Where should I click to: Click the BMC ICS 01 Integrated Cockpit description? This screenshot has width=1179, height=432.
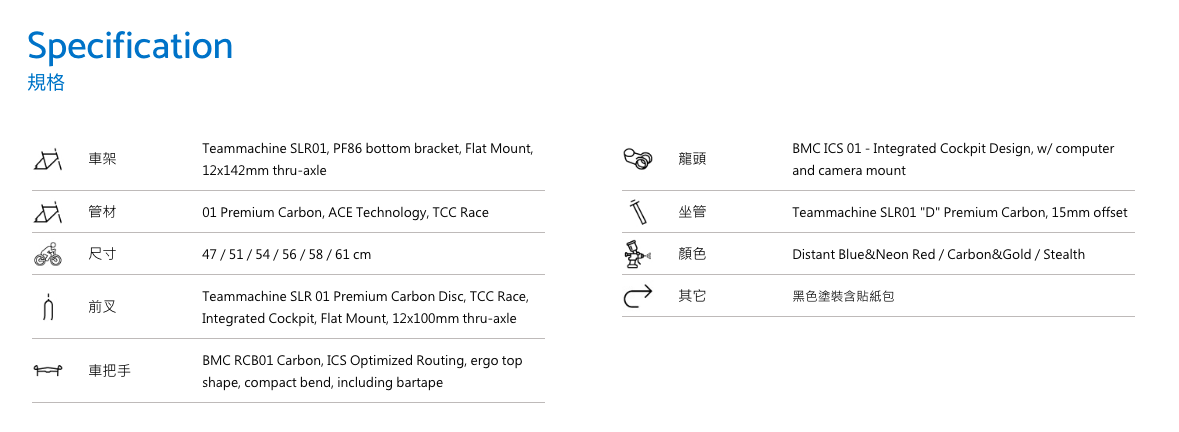point(953,159)
